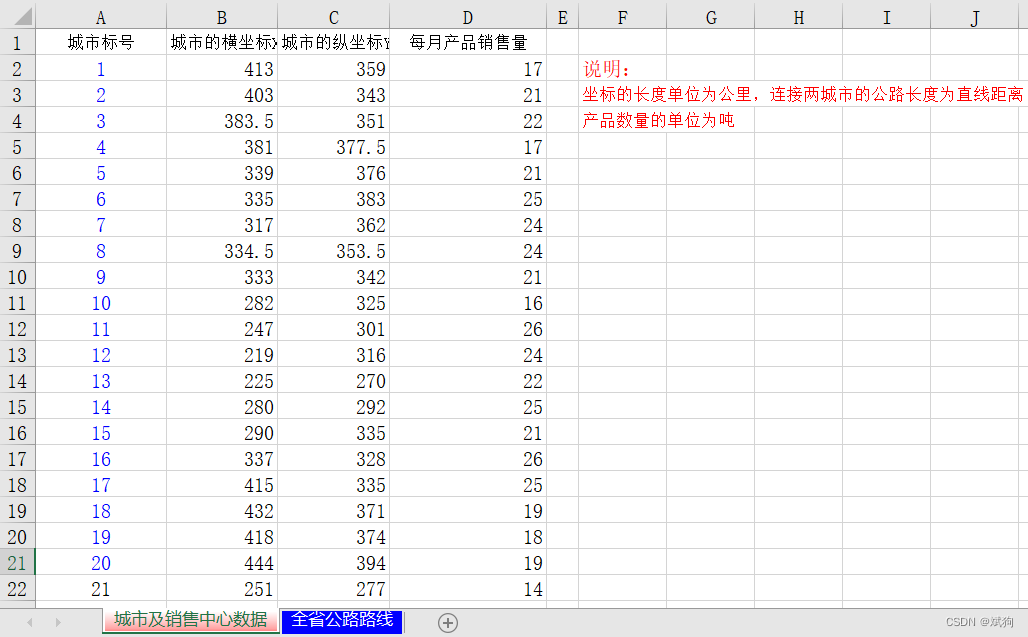Image resolution: width=1028 pixels, height=637 pixels.
Task: Select cell with y-coordinate 383
Action: click(x=334, y=199)
